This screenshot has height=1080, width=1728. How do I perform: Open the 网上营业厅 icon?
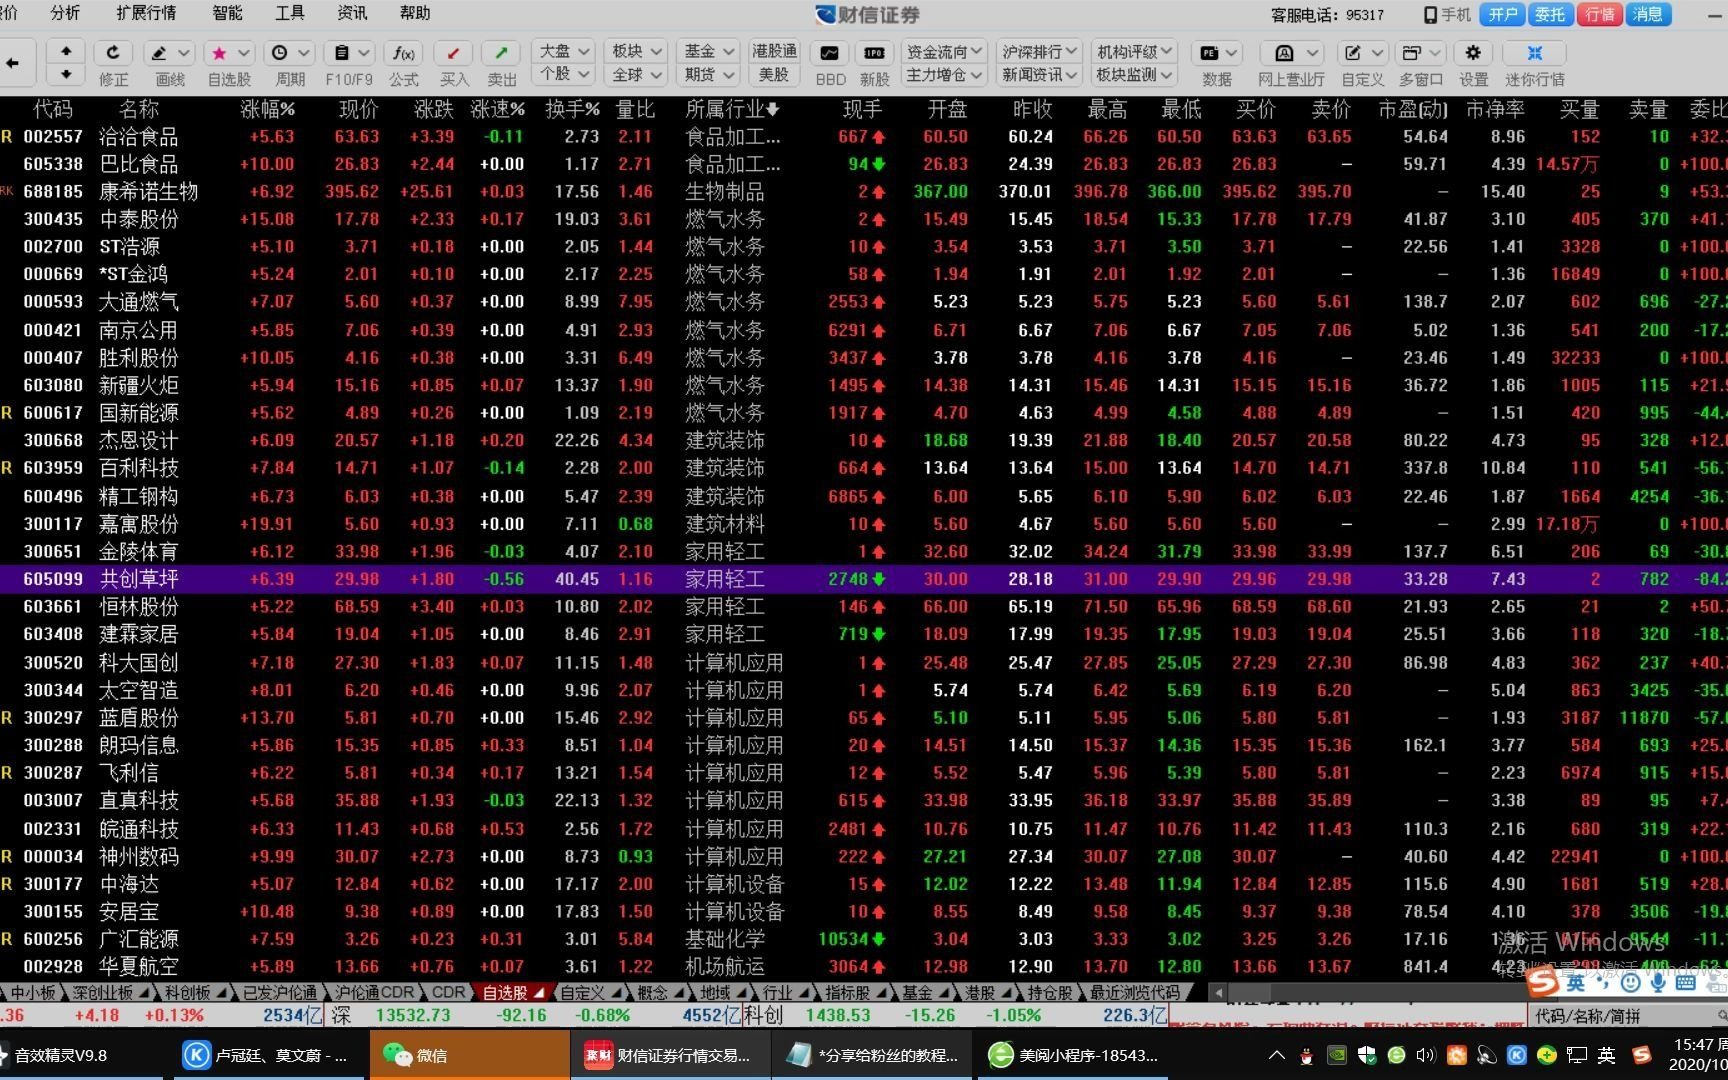coord(1284,52)
